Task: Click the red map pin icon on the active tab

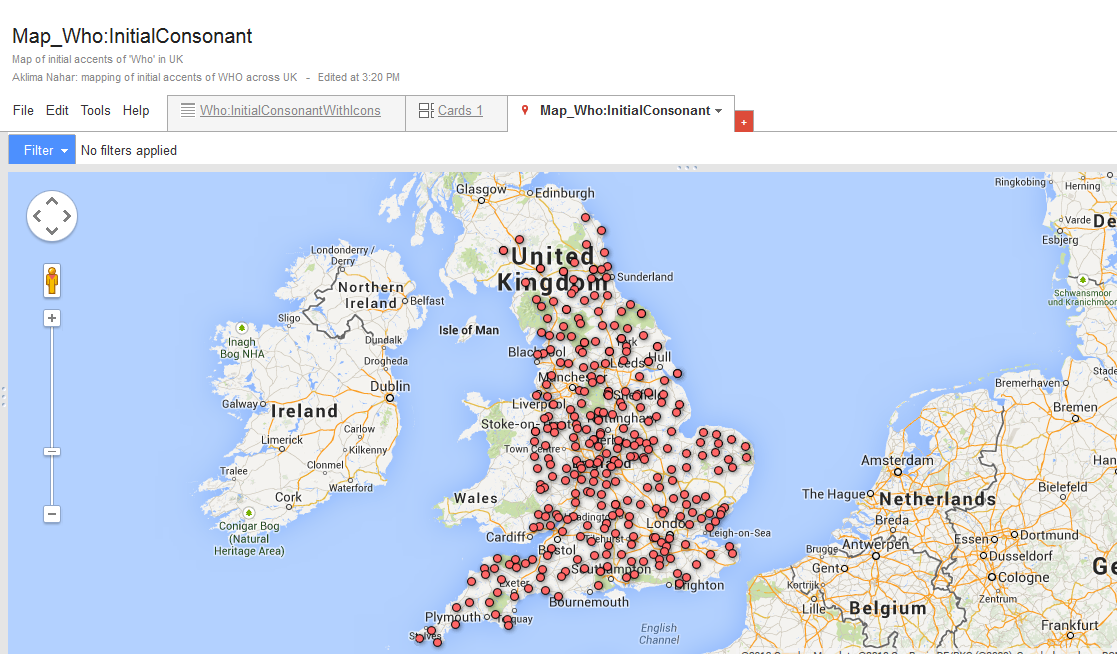Action: (525, 110)
